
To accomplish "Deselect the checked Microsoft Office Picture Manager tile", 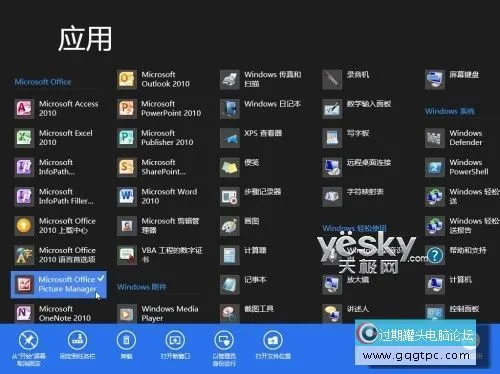I will 59,284.
